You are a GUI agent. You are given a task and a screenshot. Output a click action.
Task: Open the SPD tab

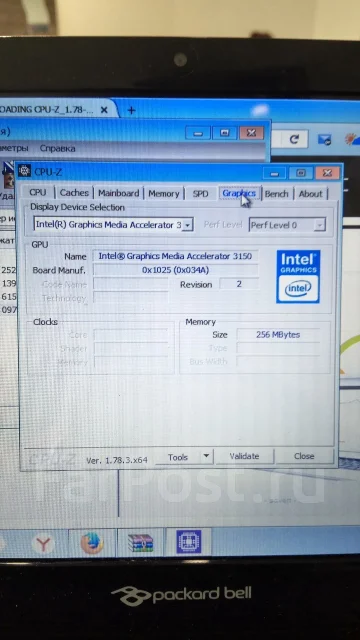click(x=200, y=194)
